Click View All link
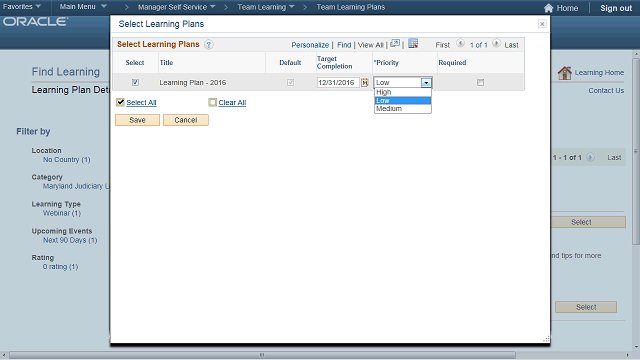 pyautogui.click(x=371, y=45)
